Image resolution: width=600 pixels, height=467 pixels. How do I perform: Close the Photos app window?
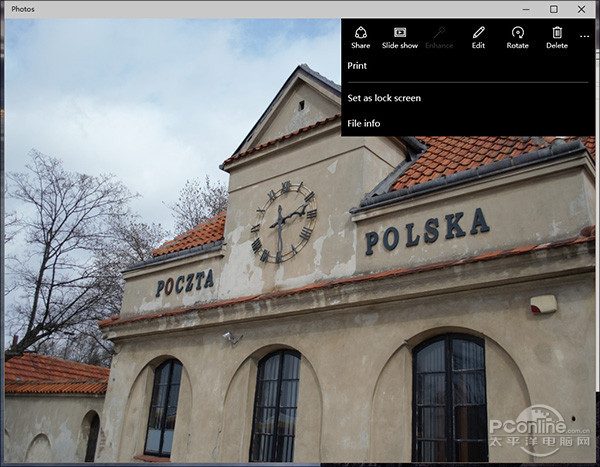tap(582, 9)
